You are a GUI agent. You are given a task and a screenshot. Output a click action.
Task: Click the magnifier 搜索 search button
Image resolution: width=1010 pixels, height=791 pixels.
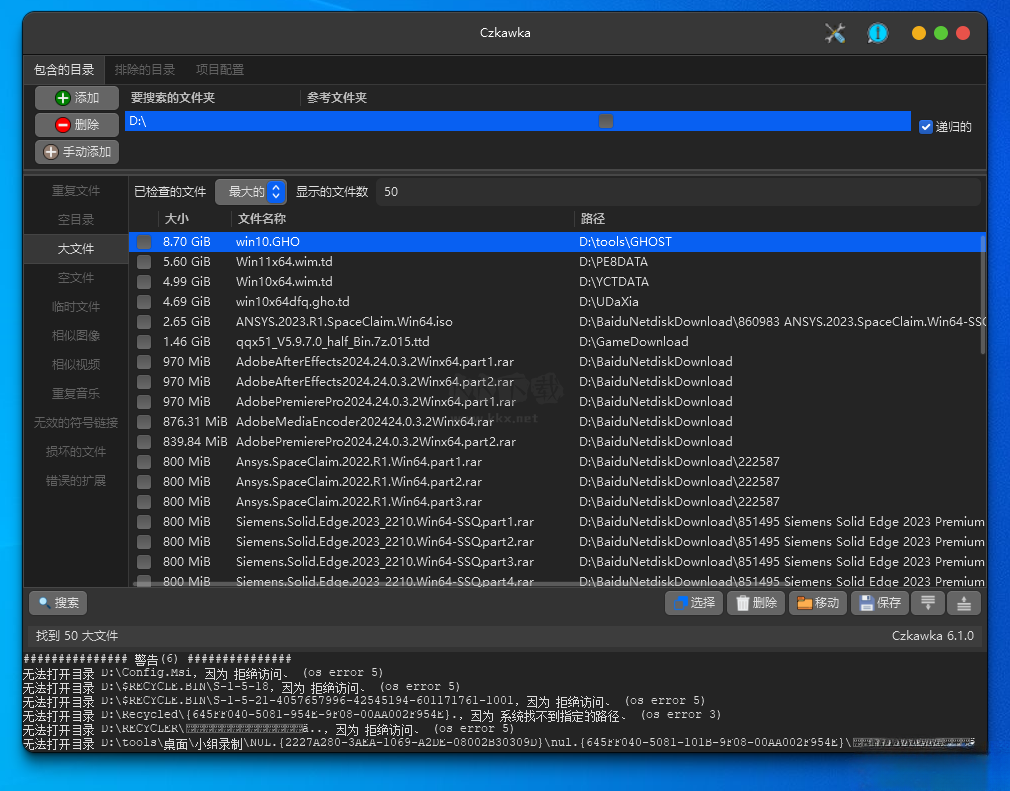pyautogui.click(x=57, y=603)
